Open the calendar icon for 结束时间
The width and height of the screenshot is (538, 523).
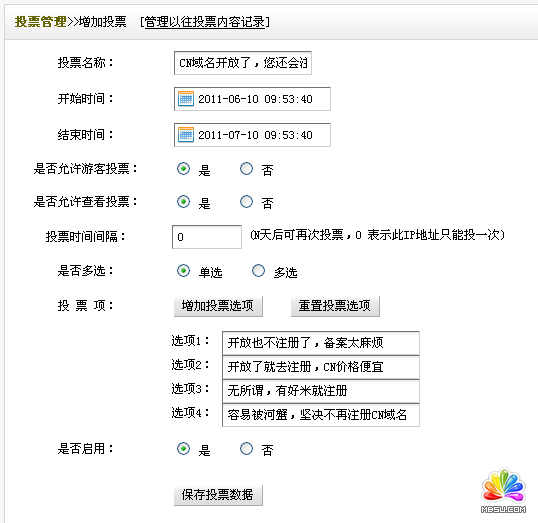186,135
